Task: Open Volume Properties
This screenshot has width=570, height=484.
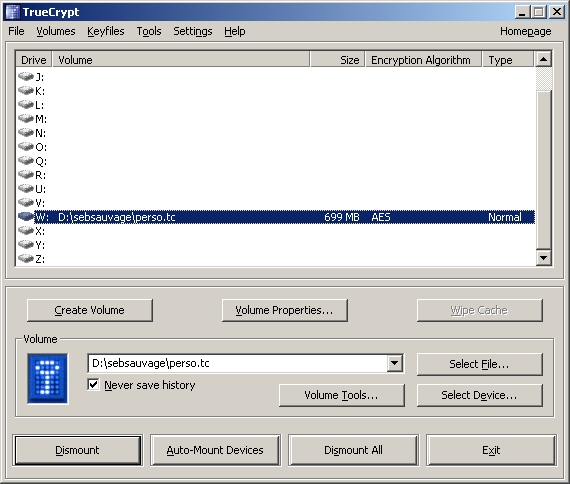Action: click(285, 310)
